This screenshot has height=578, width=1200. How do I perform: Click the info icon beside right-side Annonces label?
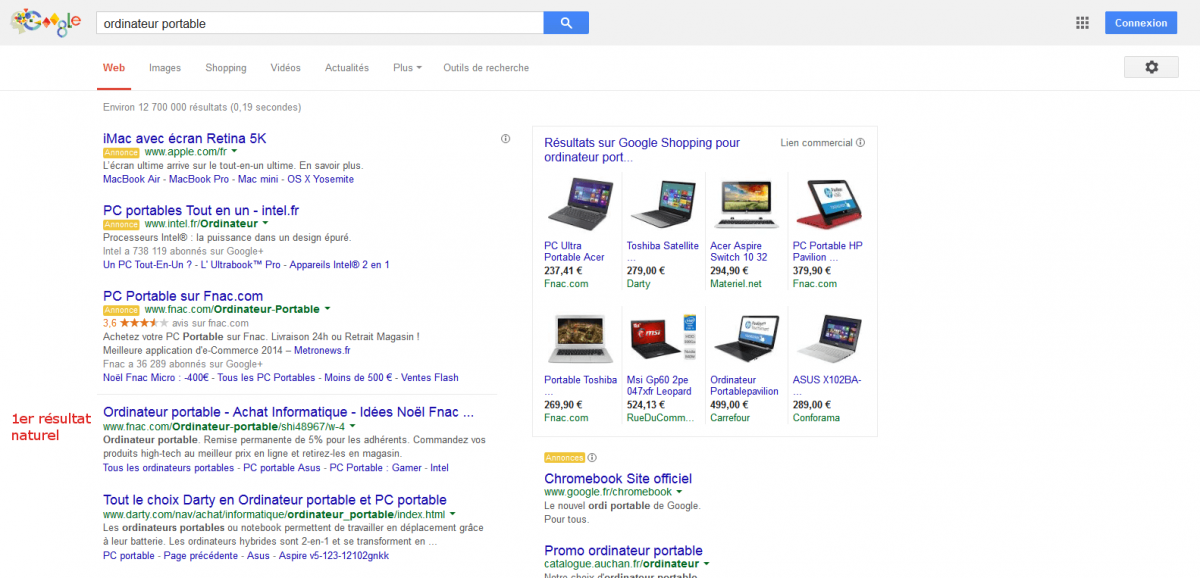[592, 458]
